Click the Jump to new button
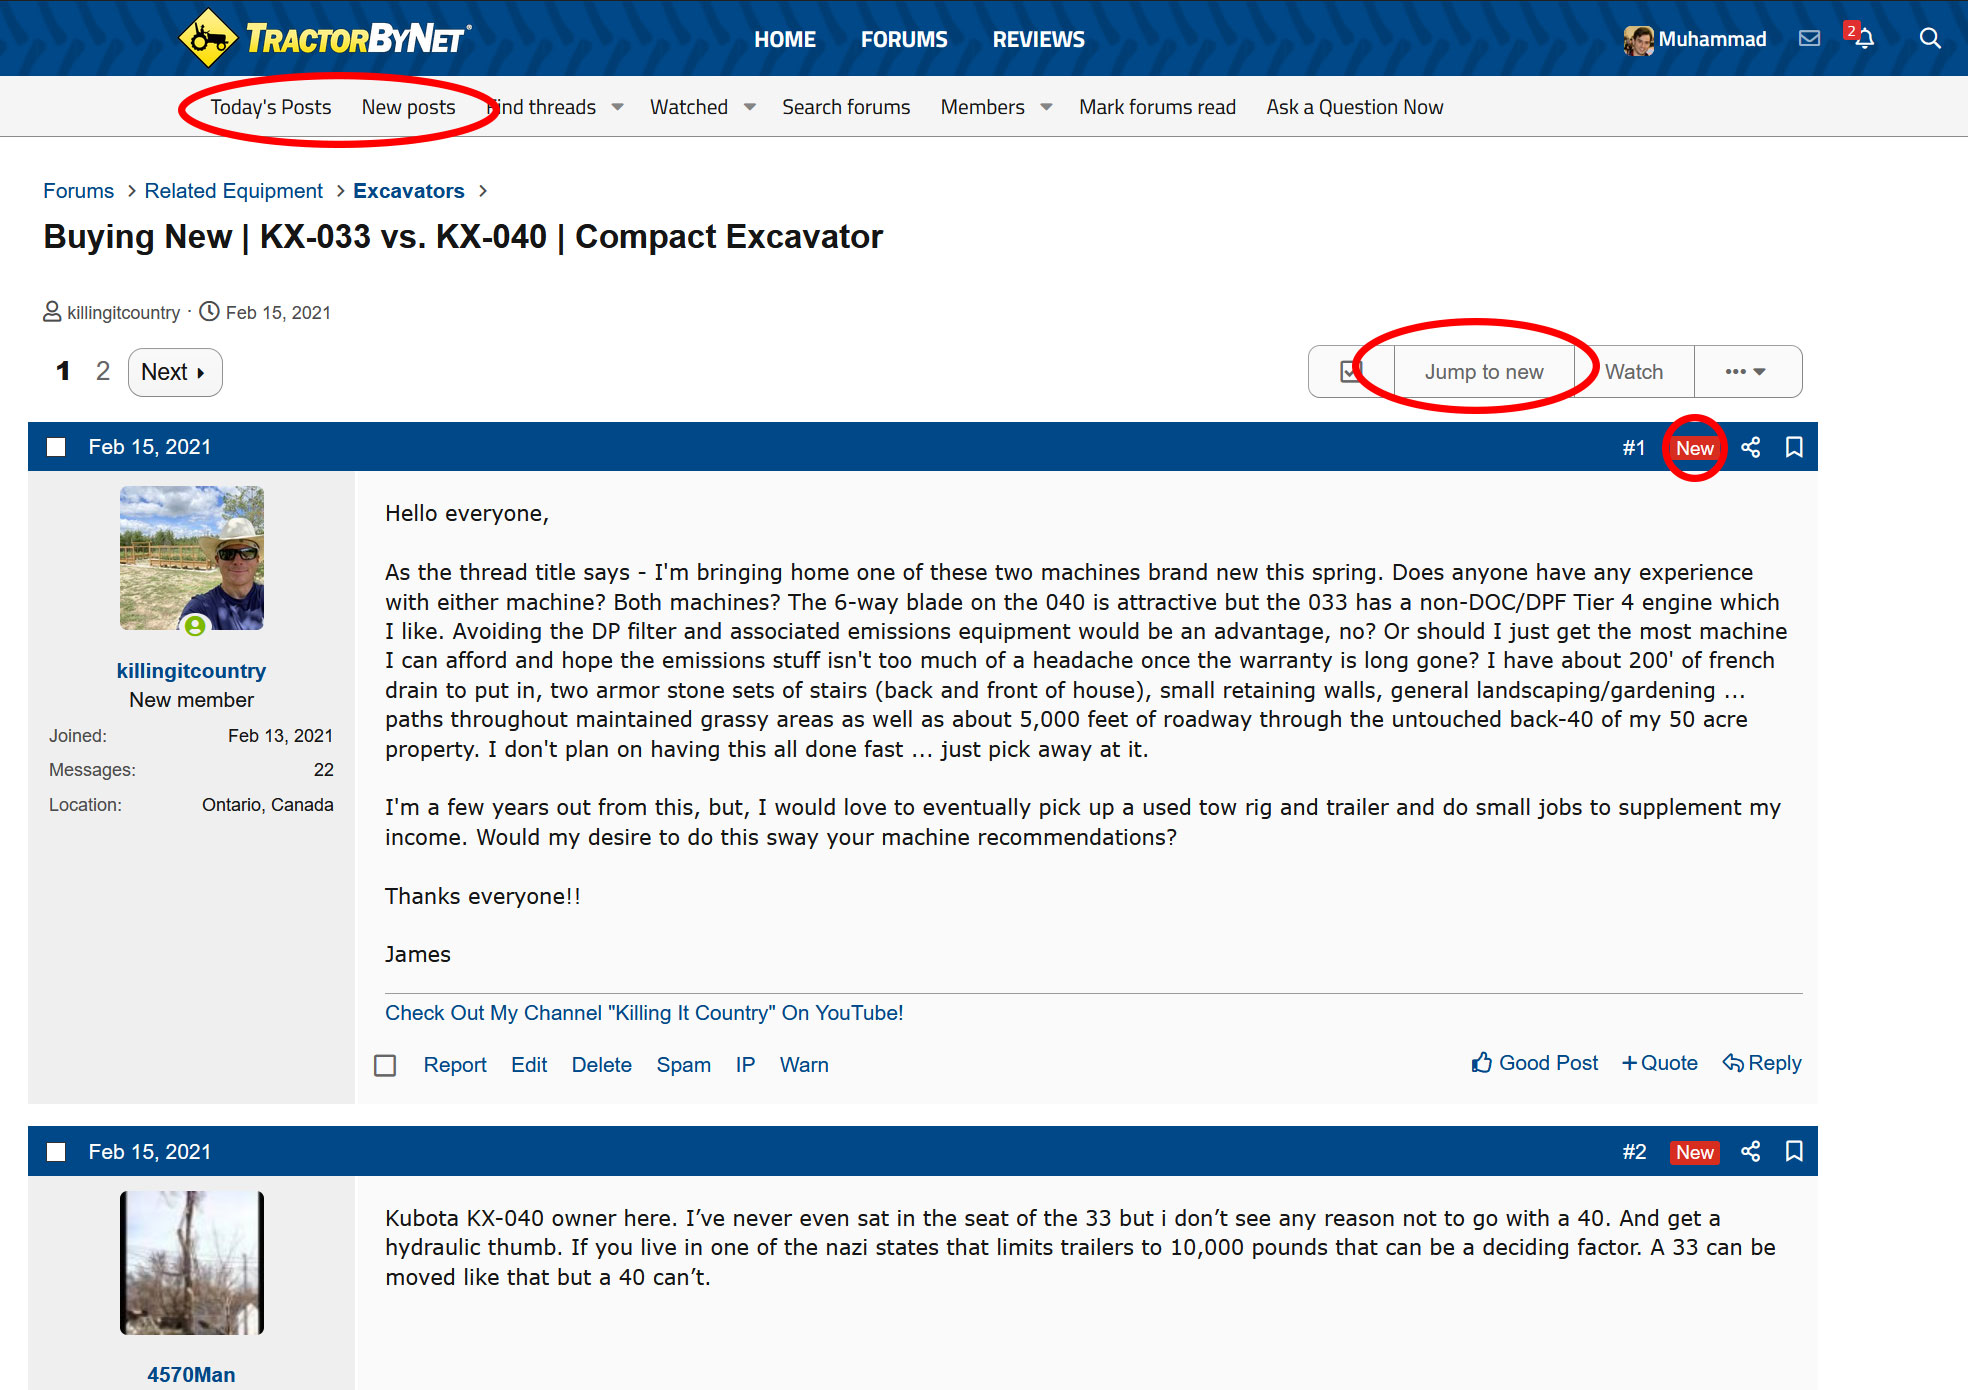This screenshot has width=1968, height=1390. [1483, 372]
